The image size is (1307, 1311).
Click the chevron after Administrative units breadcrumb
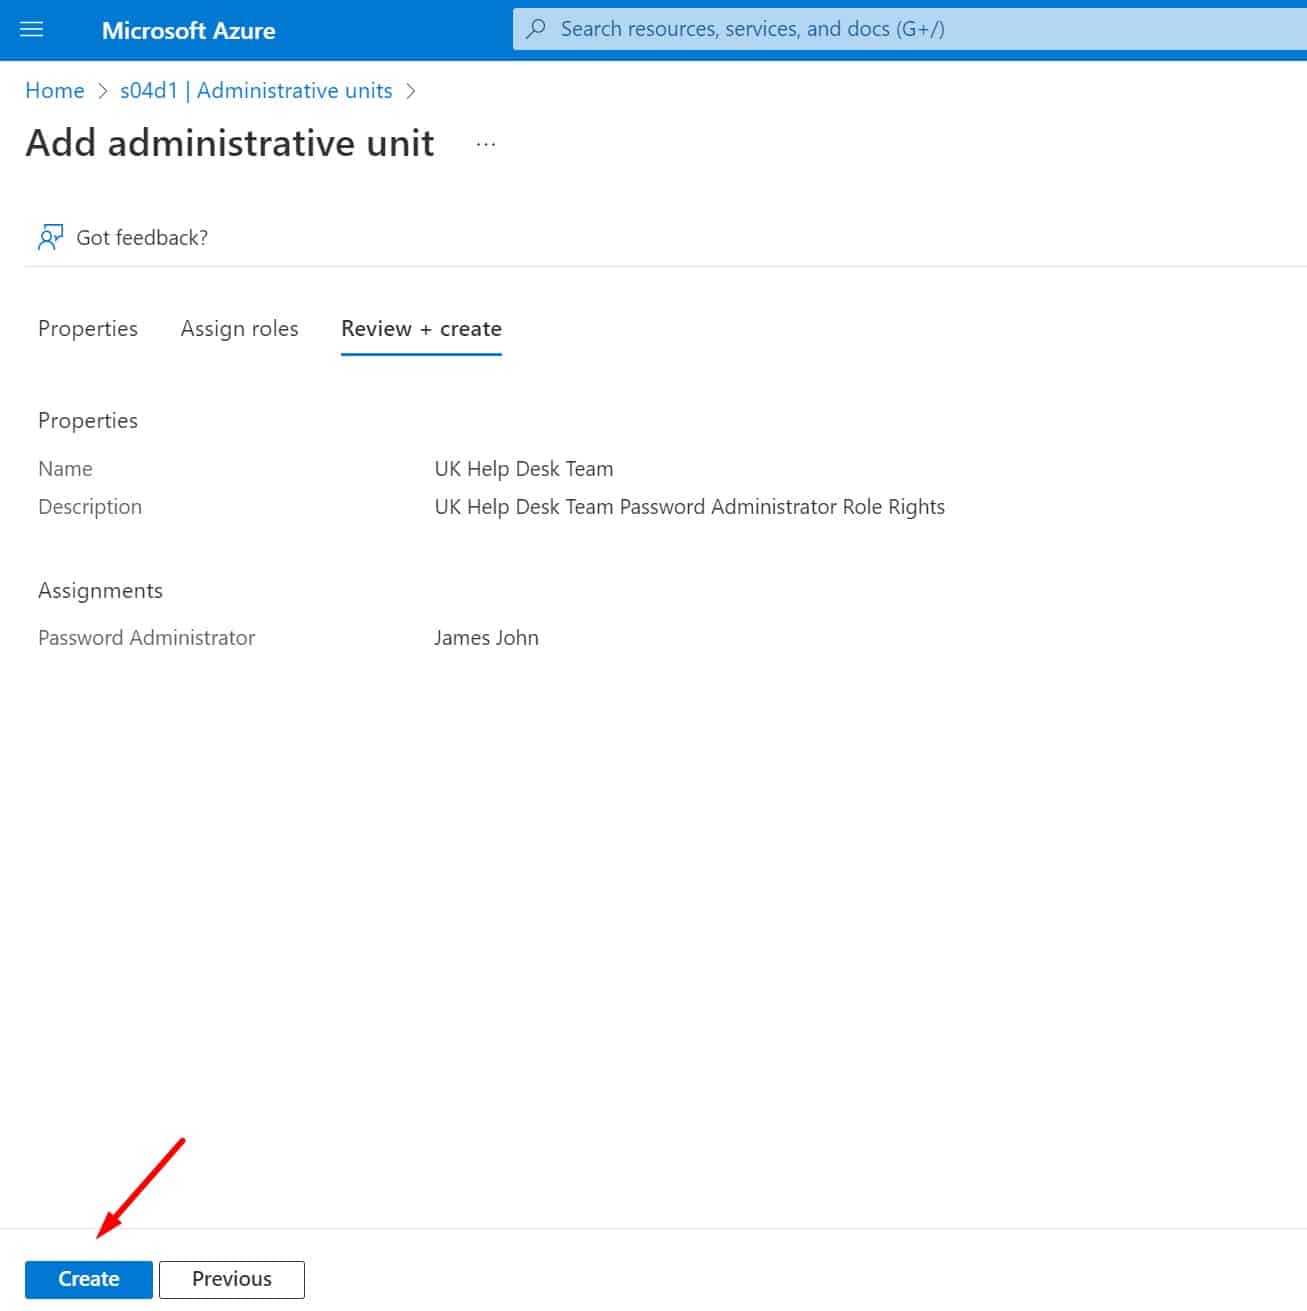tap(411, 91)
